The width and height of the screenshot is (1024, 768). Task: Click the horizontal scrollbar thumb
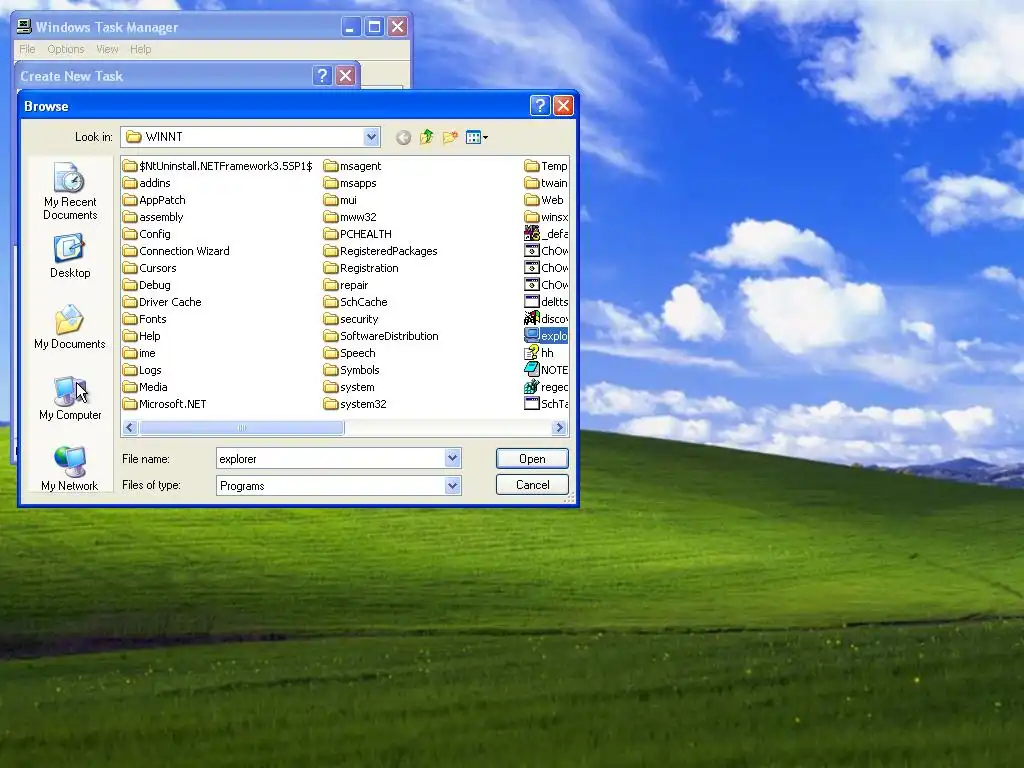coord(242,428)
